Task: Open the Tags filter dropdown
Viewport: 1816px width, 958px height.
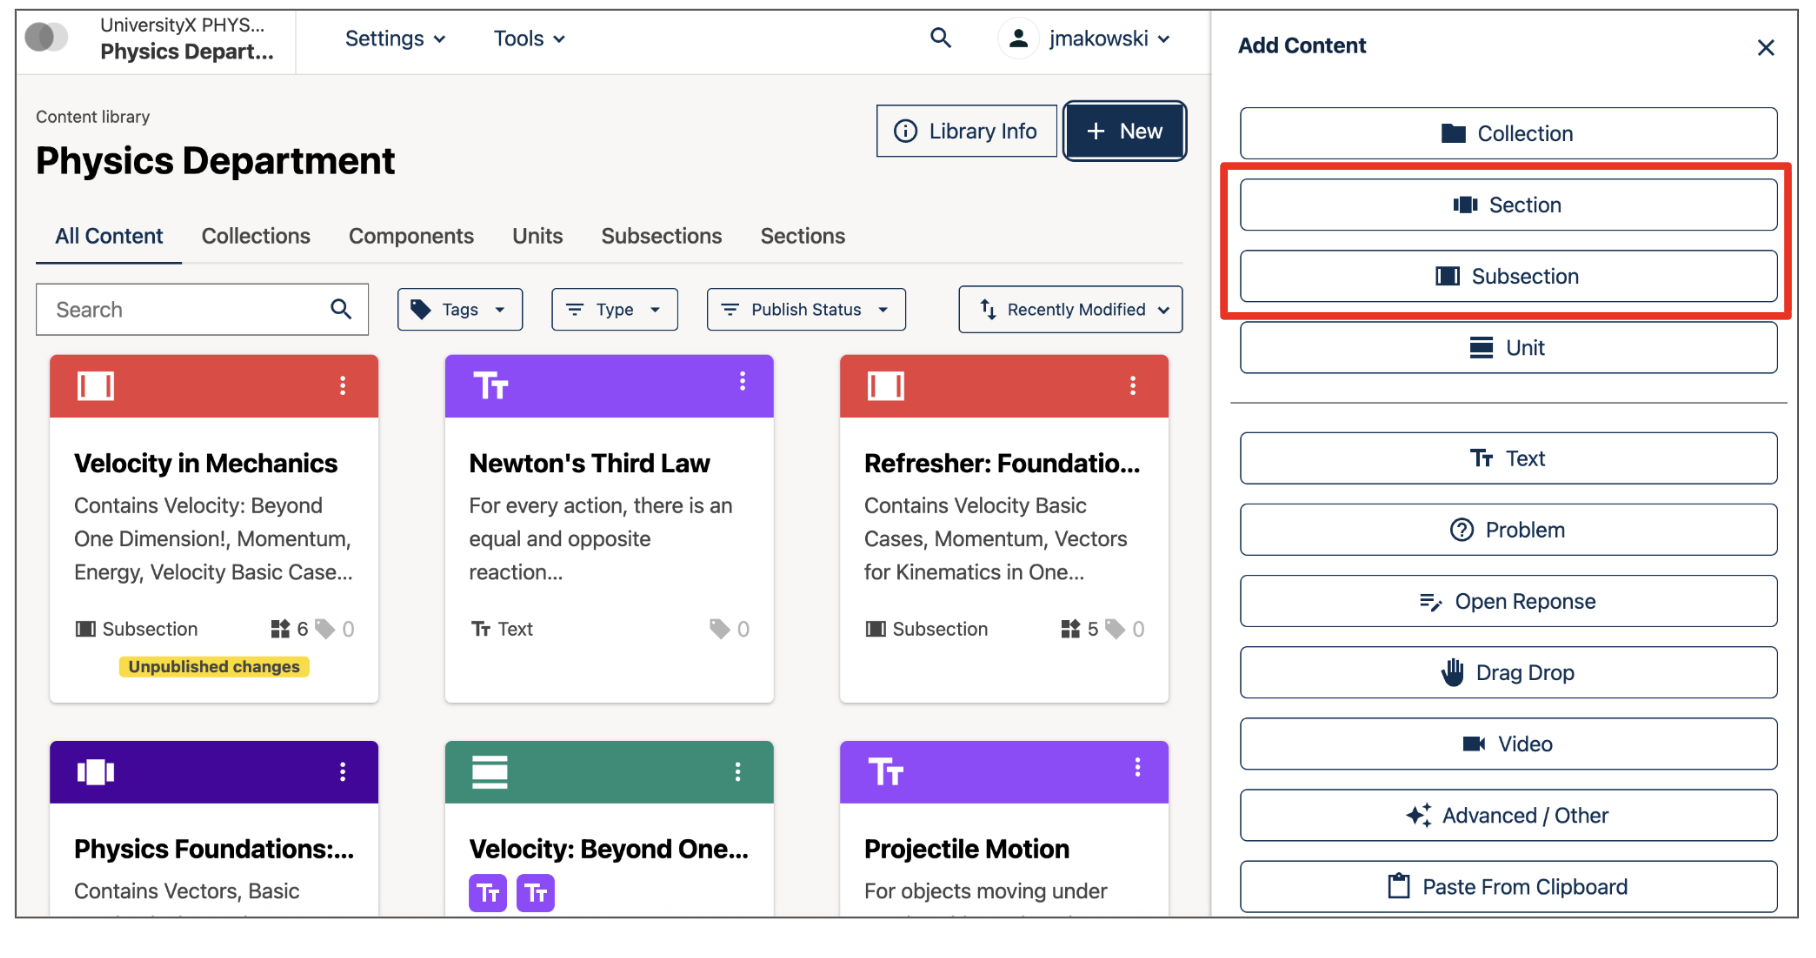Action: [x=460, y=309]
